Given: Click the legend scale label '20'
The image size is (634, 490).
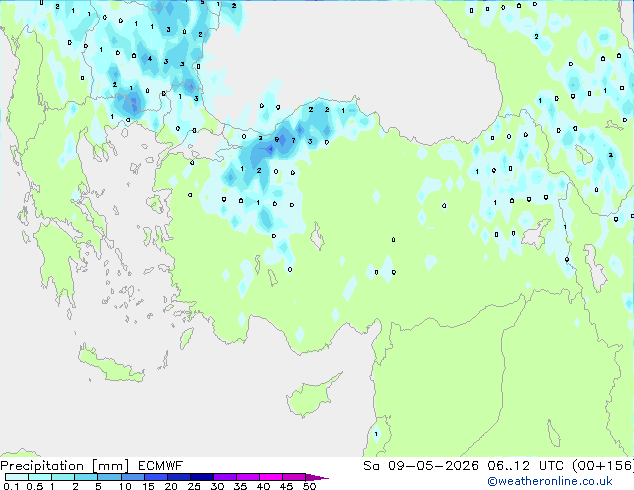Looking at the screenshot, I should tap(171, 486).
